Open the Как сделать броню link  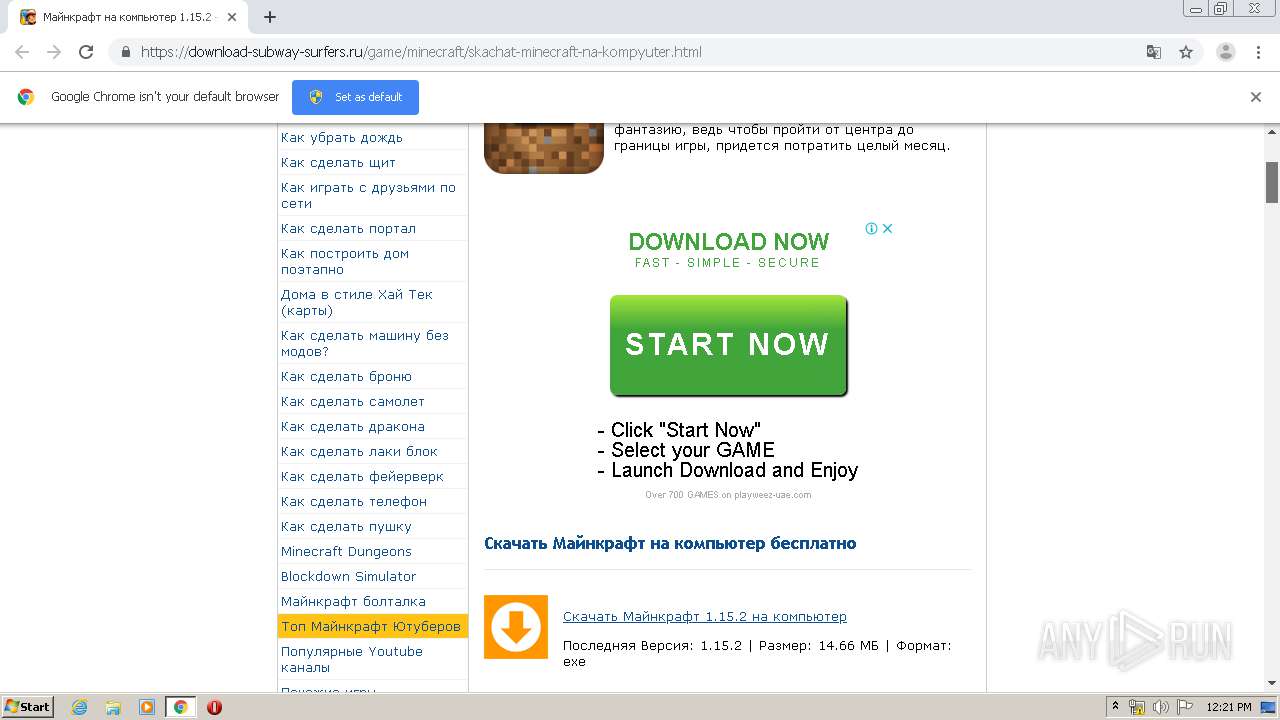point(346,376)
